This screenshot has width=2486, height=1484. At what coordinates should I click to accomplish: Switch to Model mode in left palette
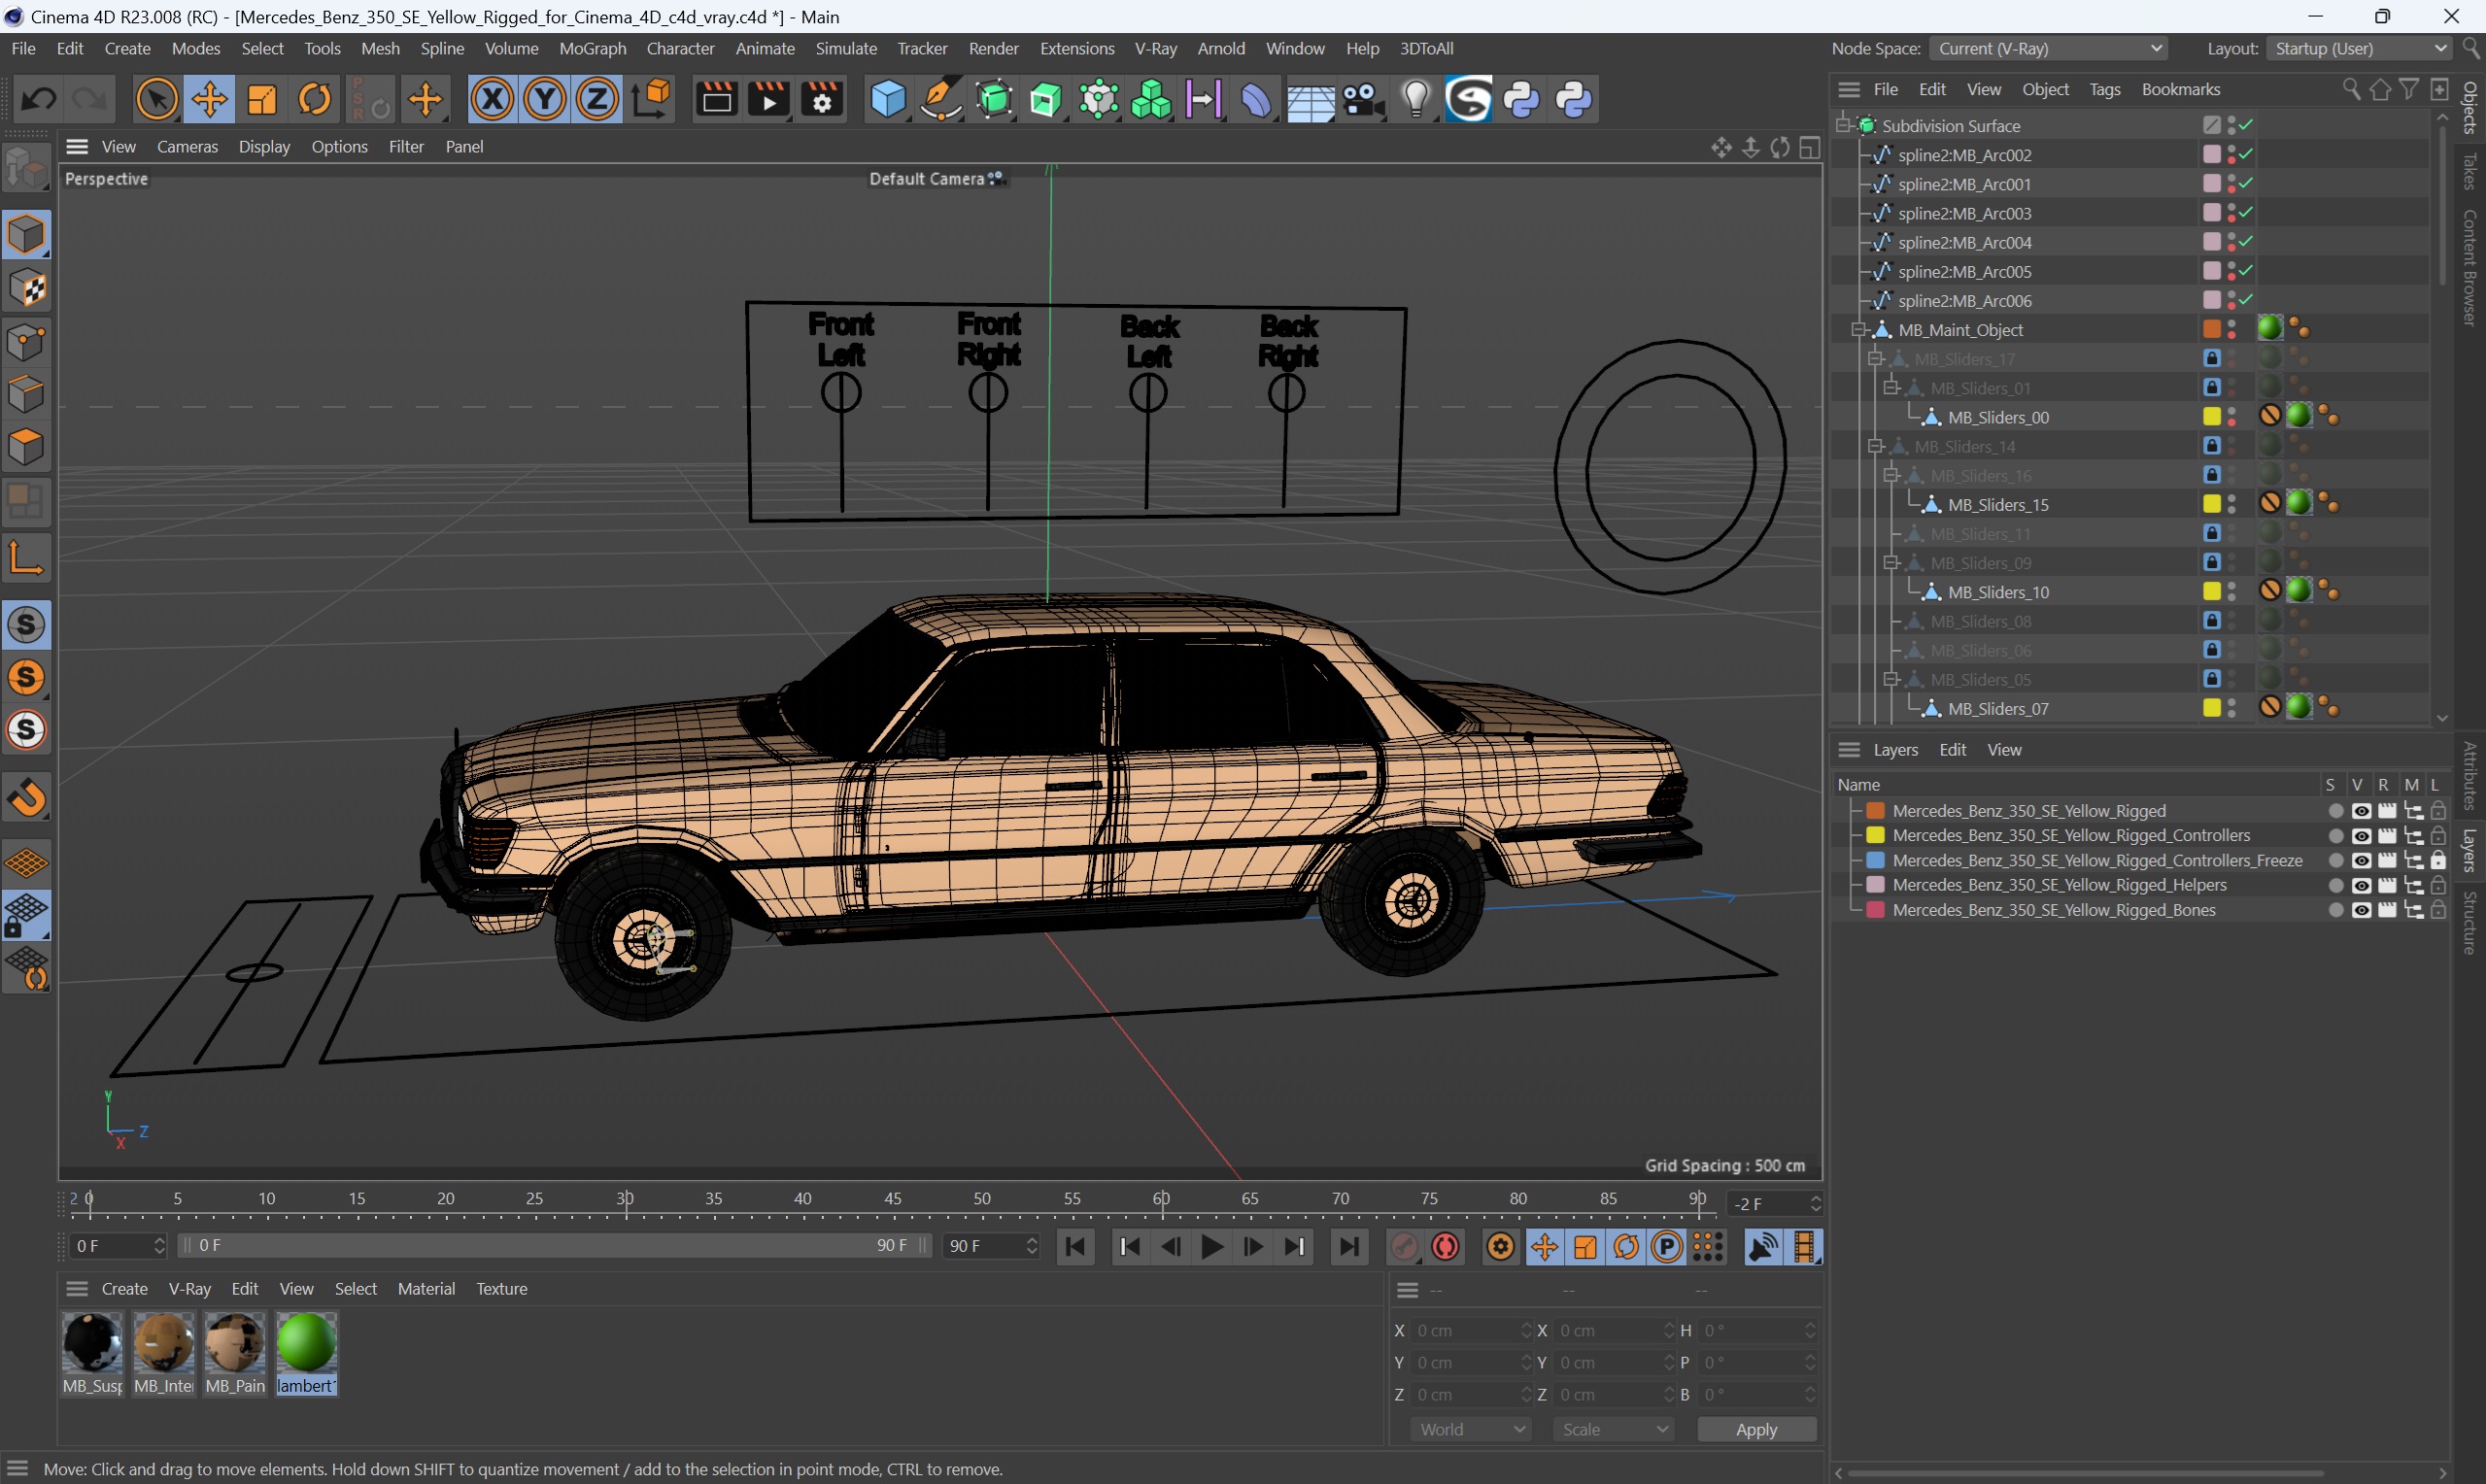click(26, 234)
